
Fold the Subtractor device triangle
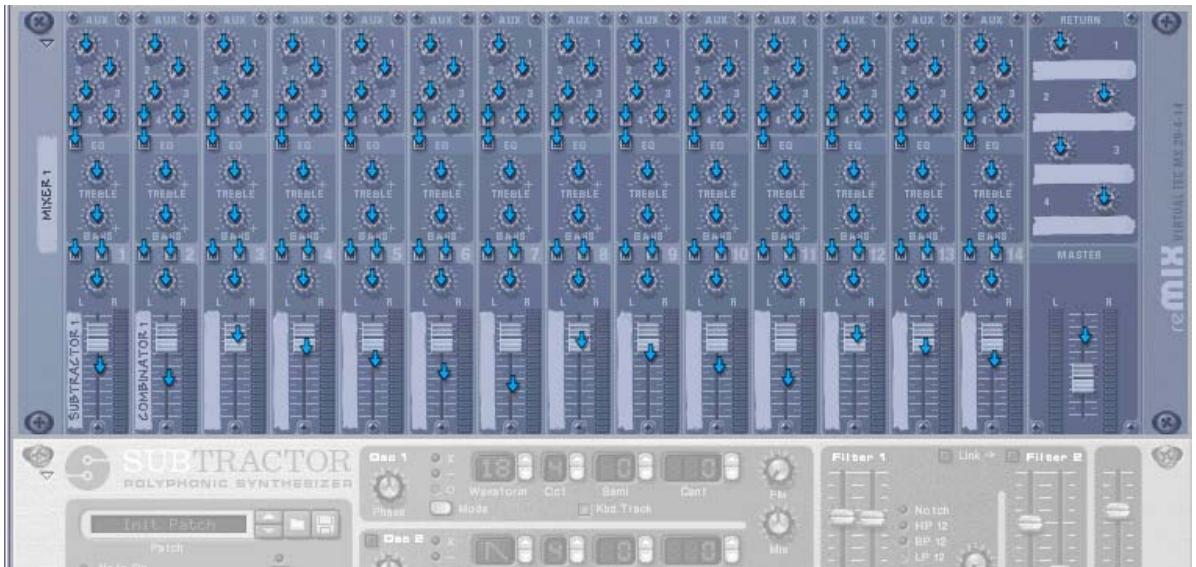point(47,475)
